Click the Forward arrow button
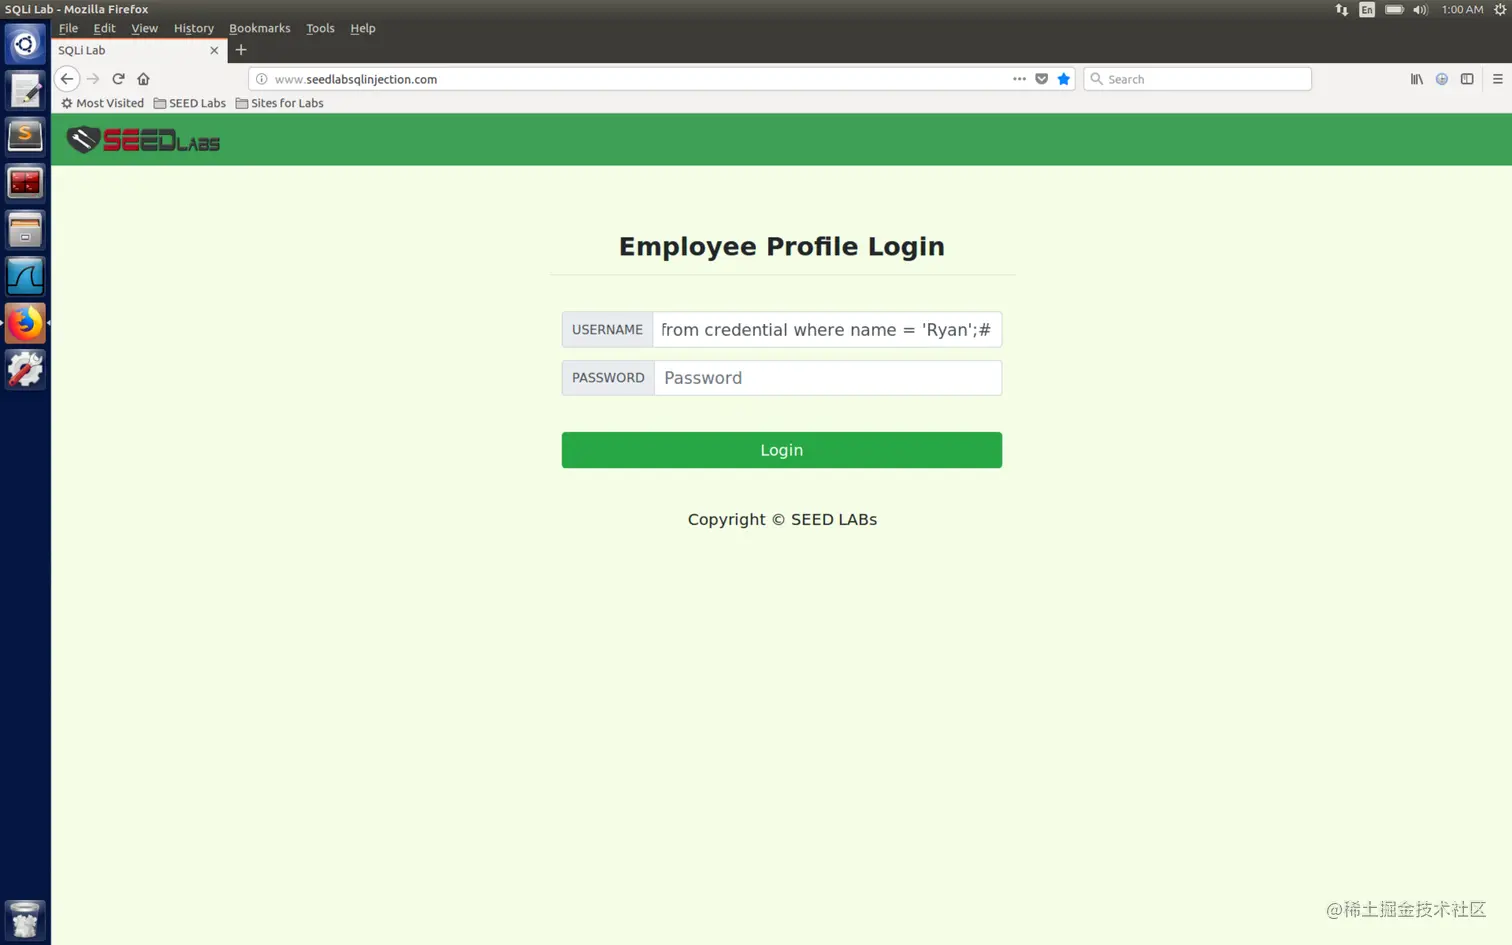The width and height of the screenshot is (1512, 945). 93,79
